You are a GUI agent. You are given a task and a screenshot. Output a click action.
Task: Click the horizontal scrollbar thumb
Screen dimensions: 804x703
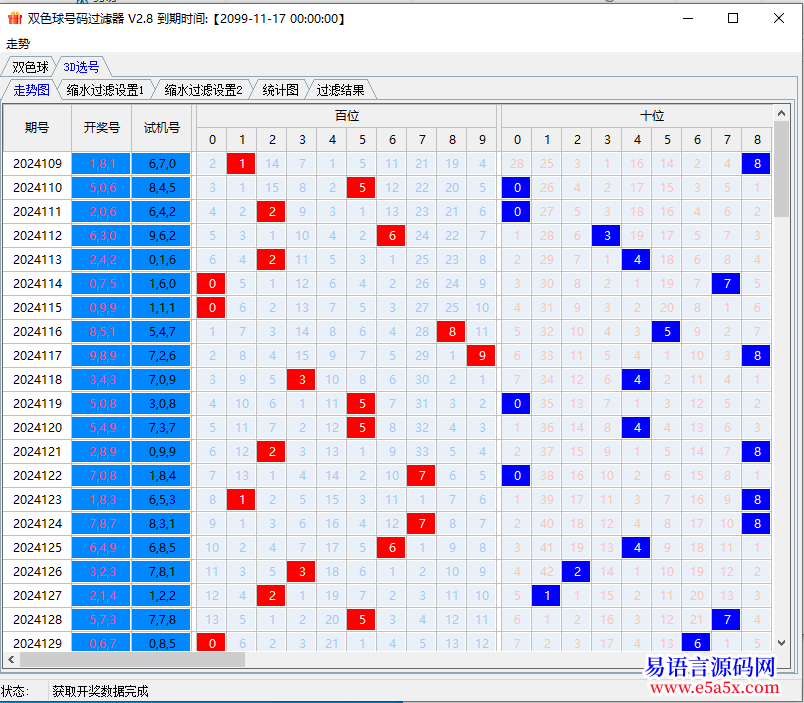132,659
